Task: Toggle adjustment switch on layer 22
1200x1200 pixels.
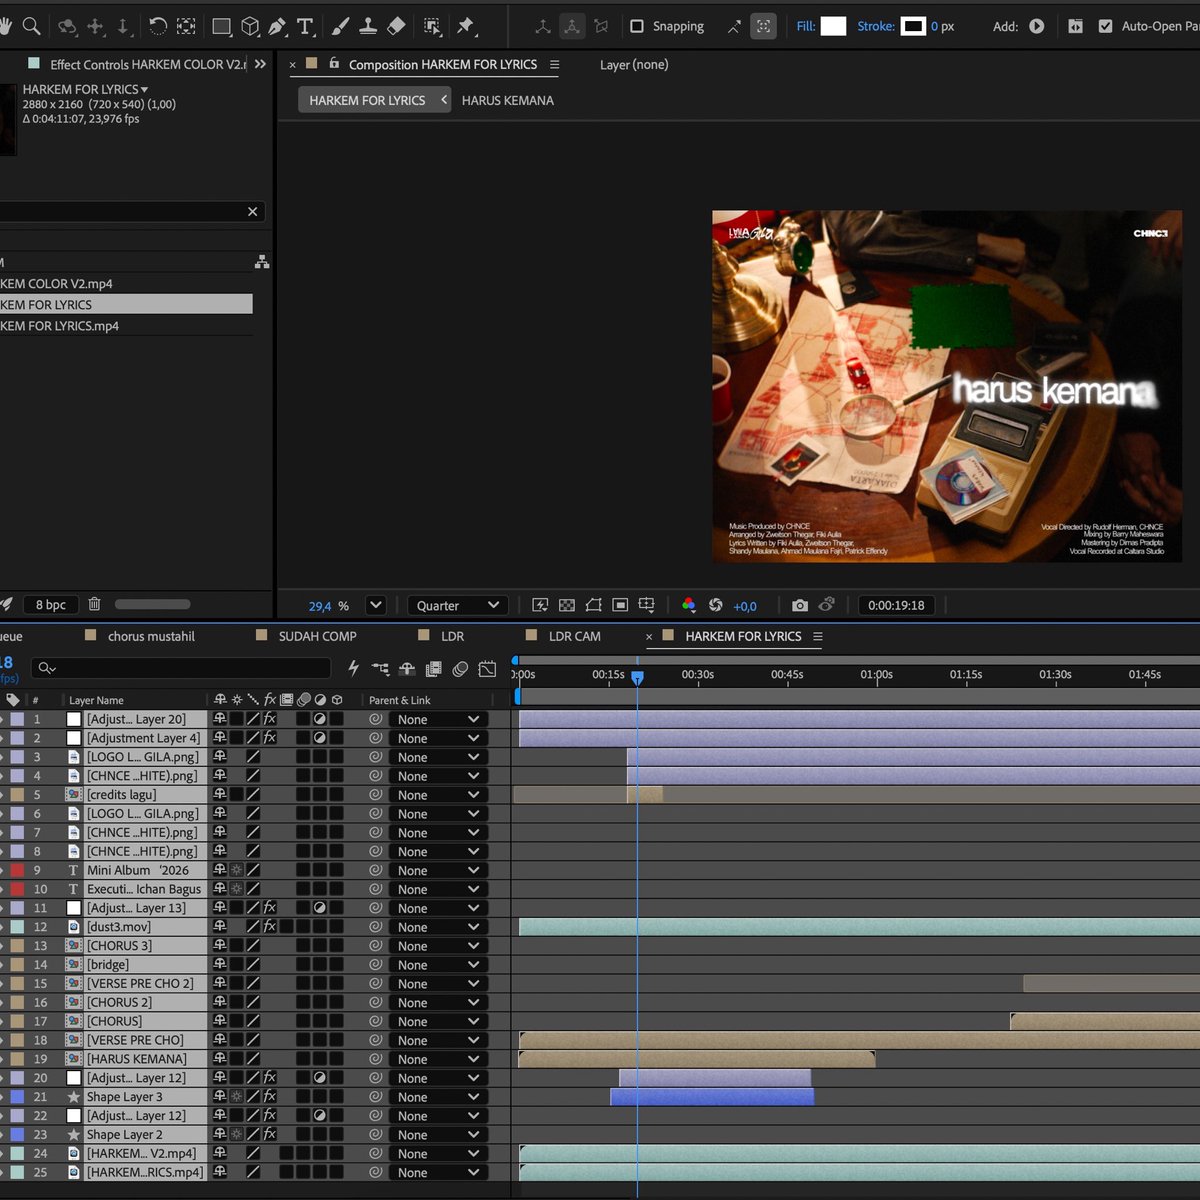Action: pyautogui.click(x=320, y=1116)
